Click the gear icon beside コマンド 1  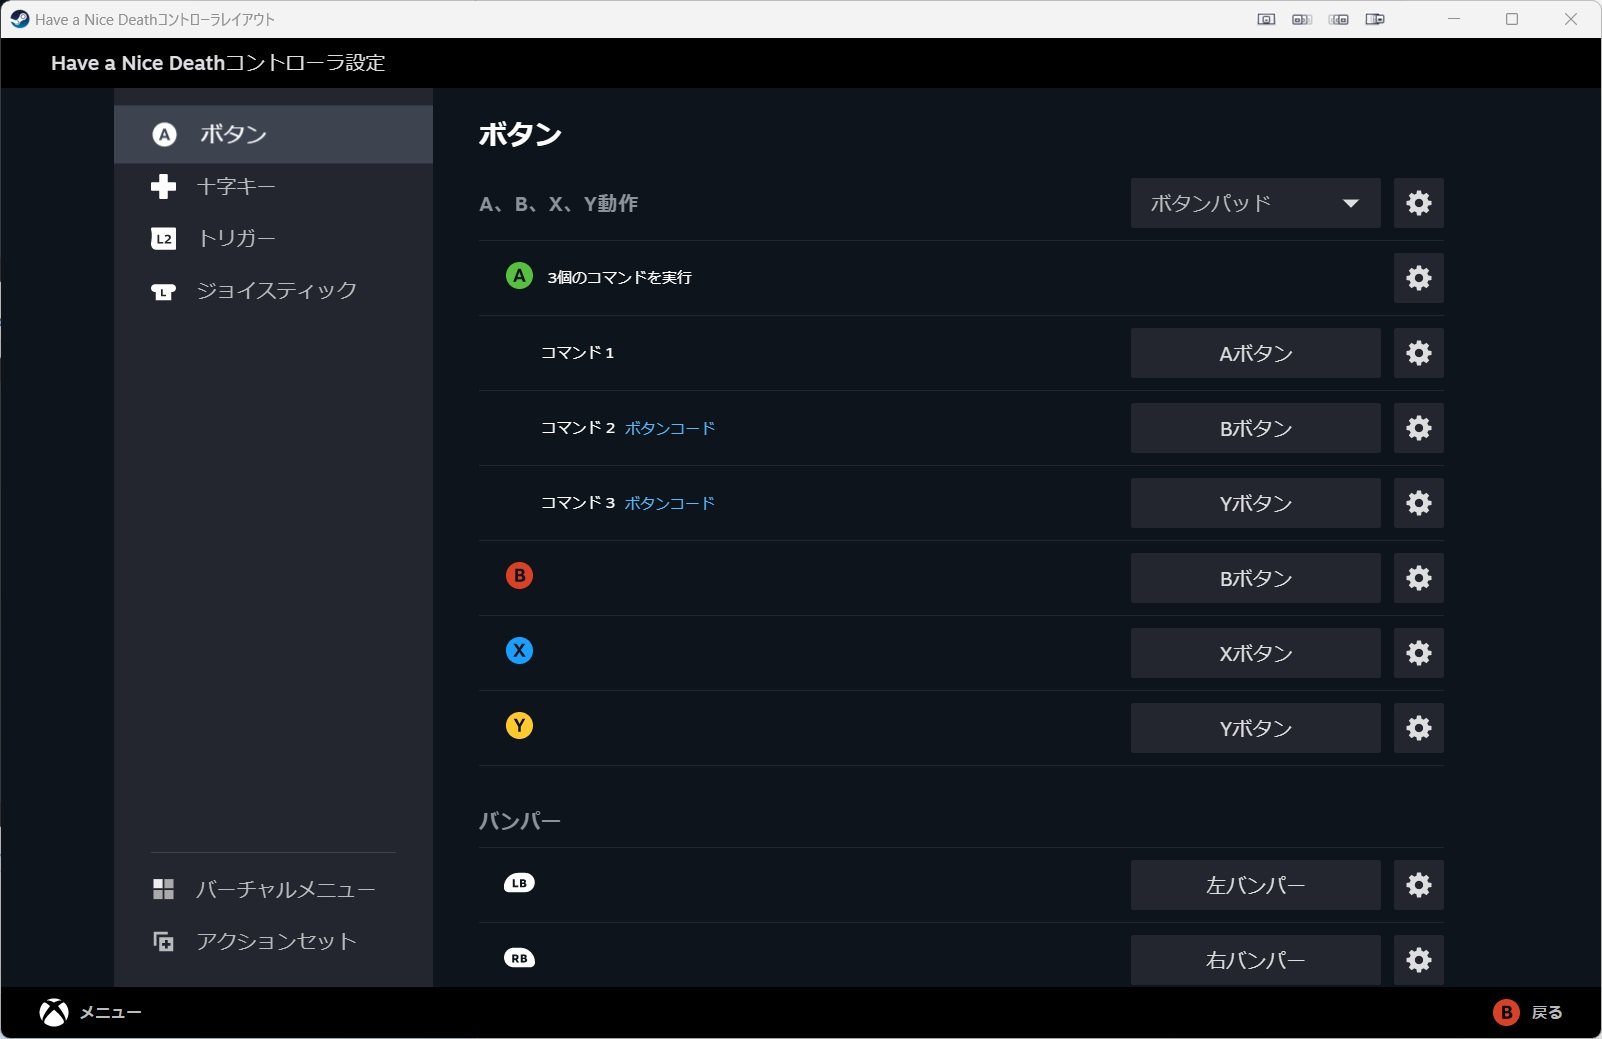(x=1418, y=353)
